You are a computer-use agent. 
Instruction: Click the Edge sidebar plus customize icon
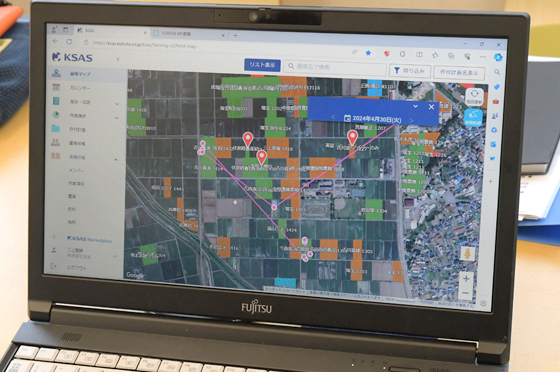[x=491, y=181]
